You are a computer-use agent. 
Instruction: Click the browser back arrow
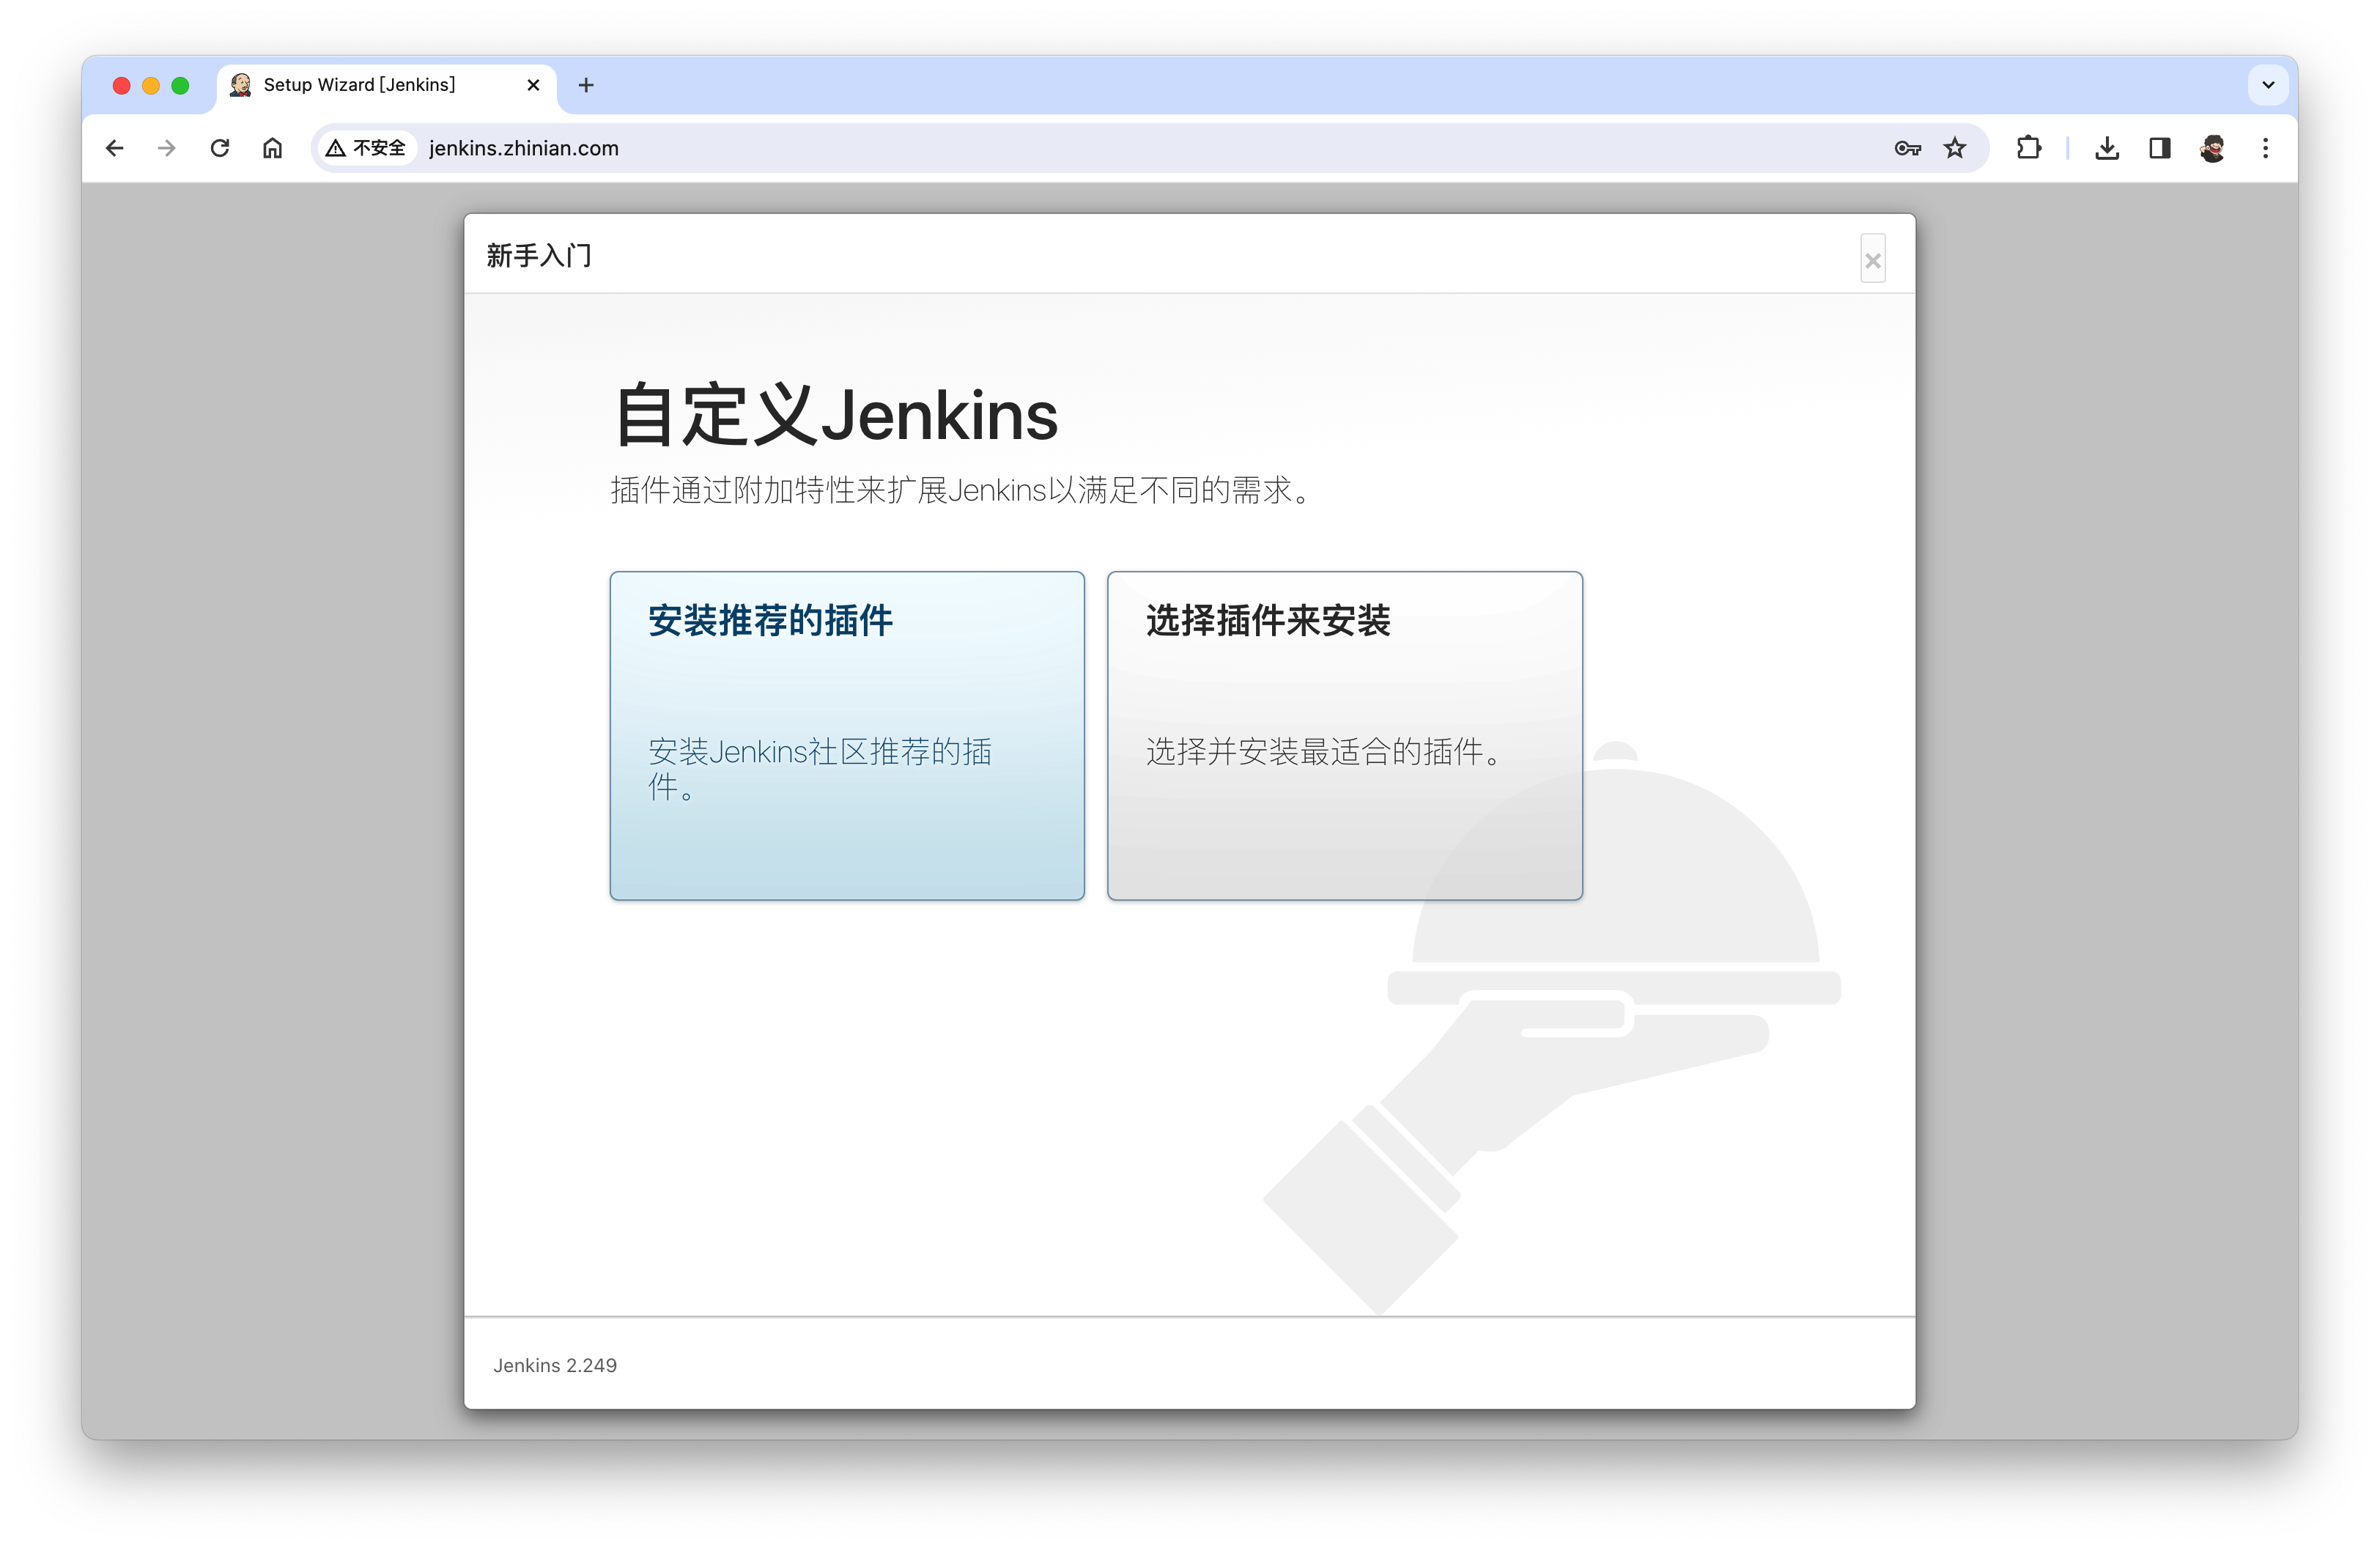(x=115, y=148)
